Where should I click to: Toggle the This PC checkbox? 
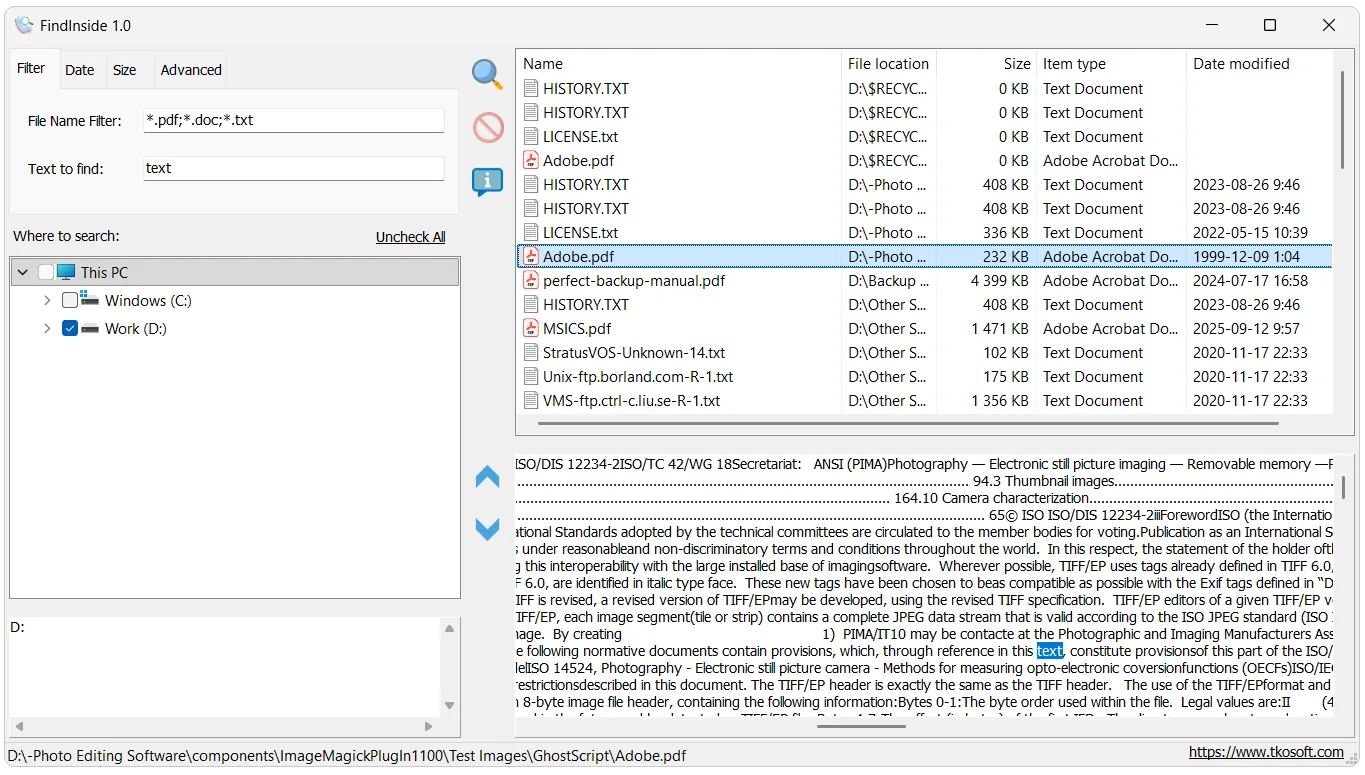46,272
